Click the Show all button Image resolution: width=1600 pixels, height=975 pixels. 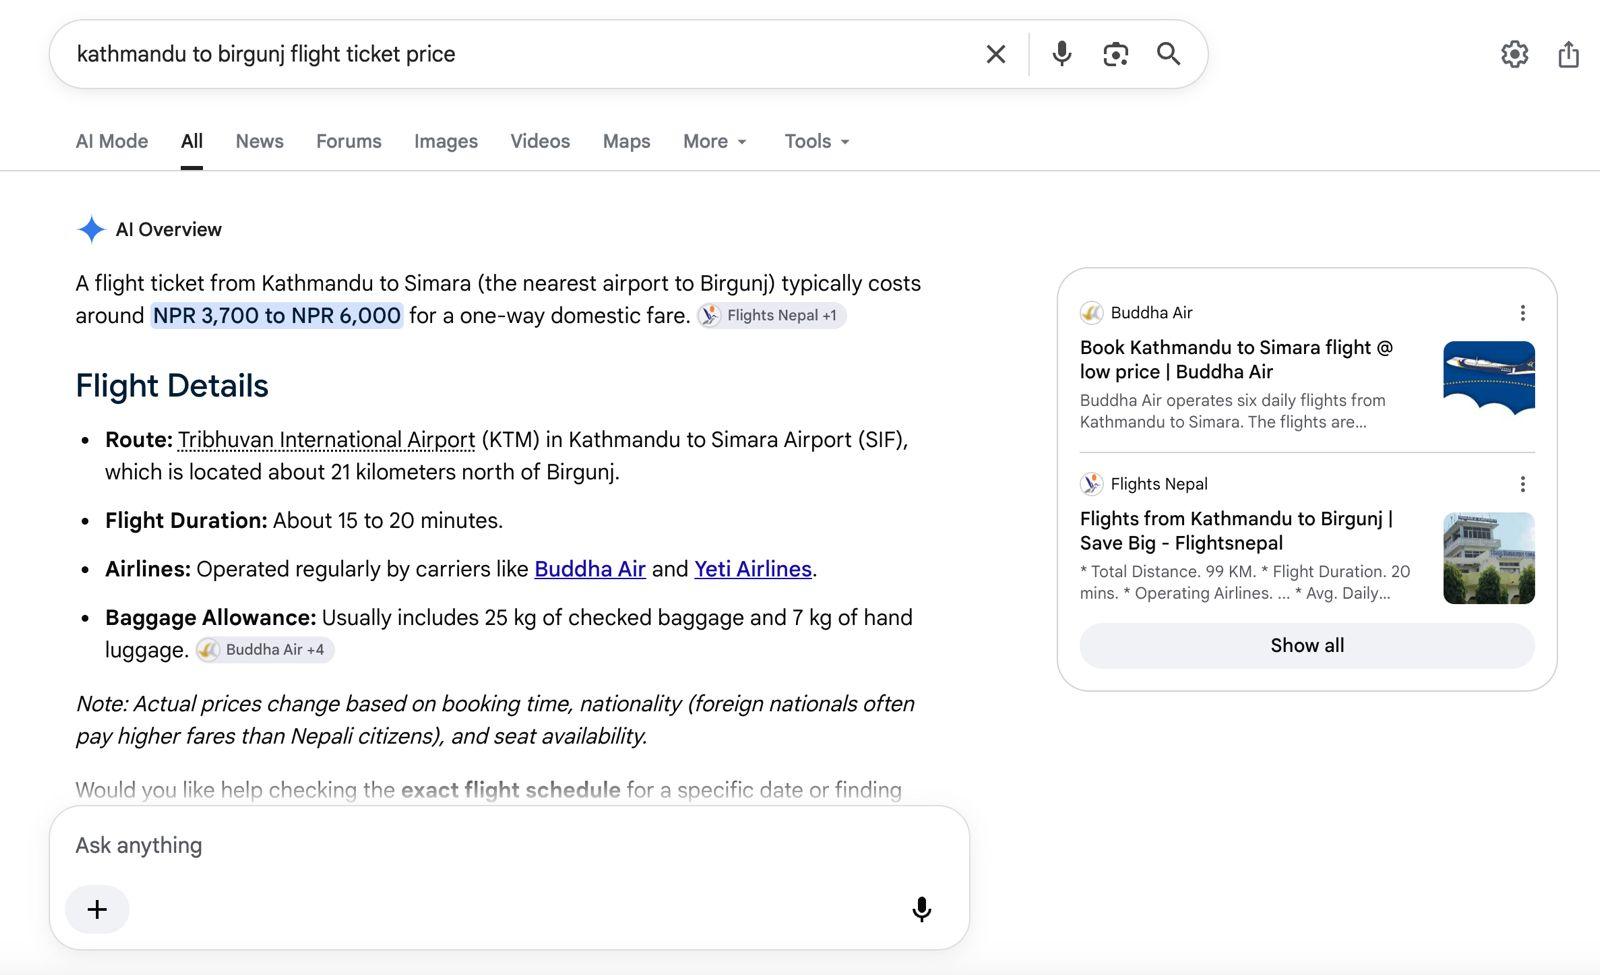(x=1307, y=646)
